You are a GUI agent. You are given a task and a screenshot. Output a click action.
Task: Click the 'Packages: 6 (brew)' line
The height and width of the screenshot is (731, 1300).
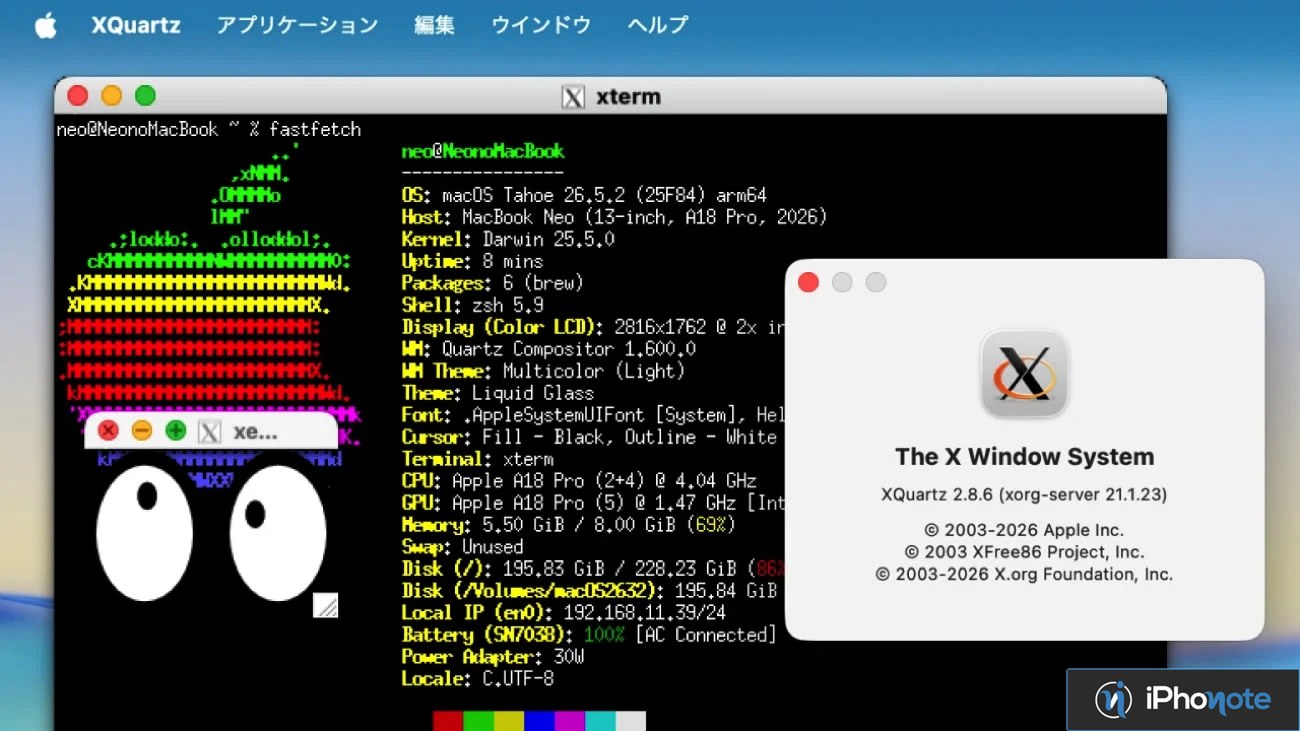click(493, 283)
